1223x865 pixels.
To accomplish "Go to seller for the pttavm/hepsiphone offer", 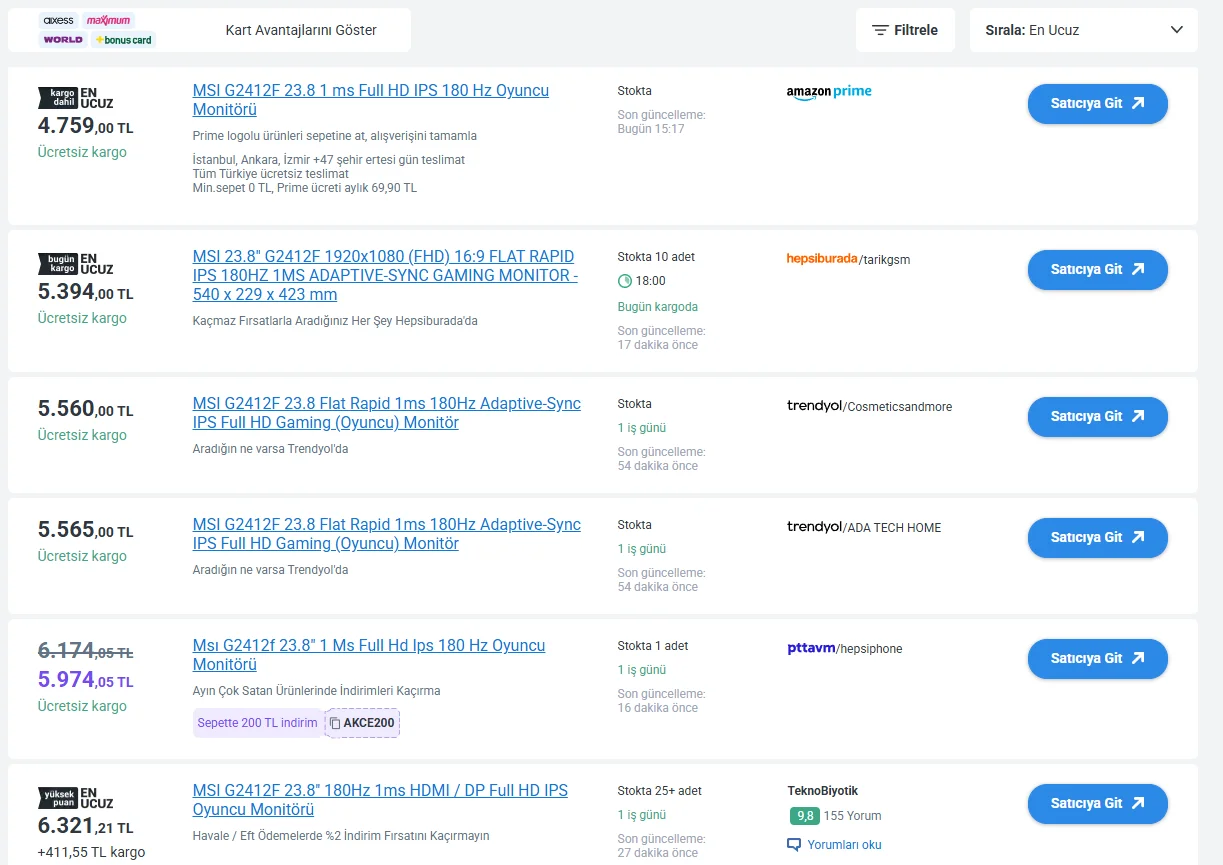I will tap(1097, 658).
